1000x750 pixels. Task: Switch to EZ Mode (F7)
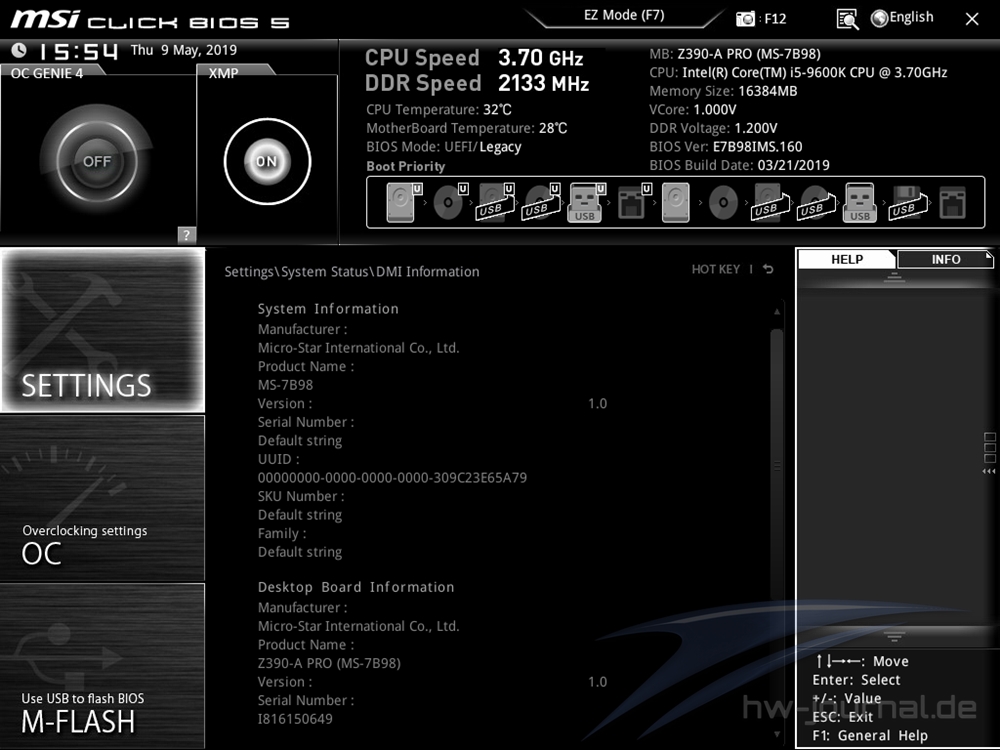point(624,15)
